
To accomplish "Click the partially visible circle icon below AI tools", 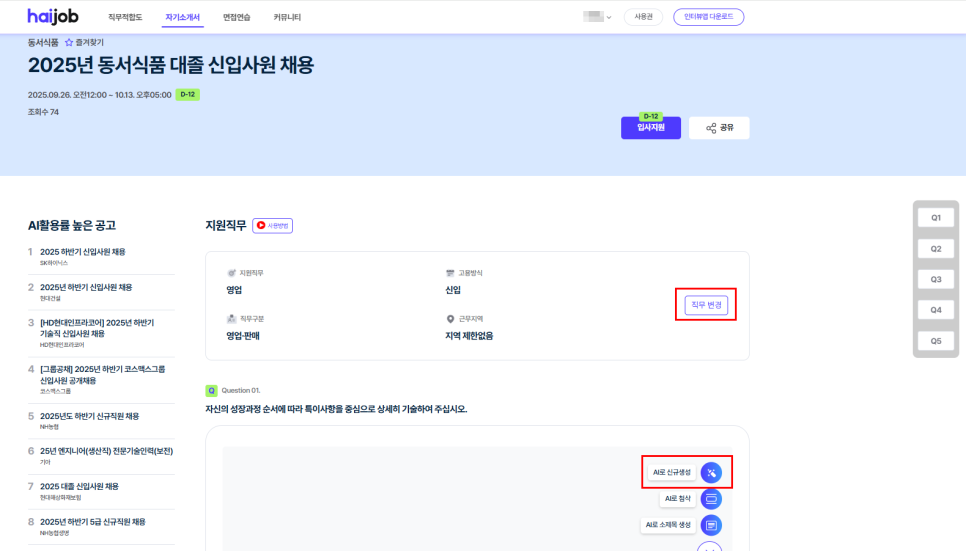I will (x=710, y=546).
